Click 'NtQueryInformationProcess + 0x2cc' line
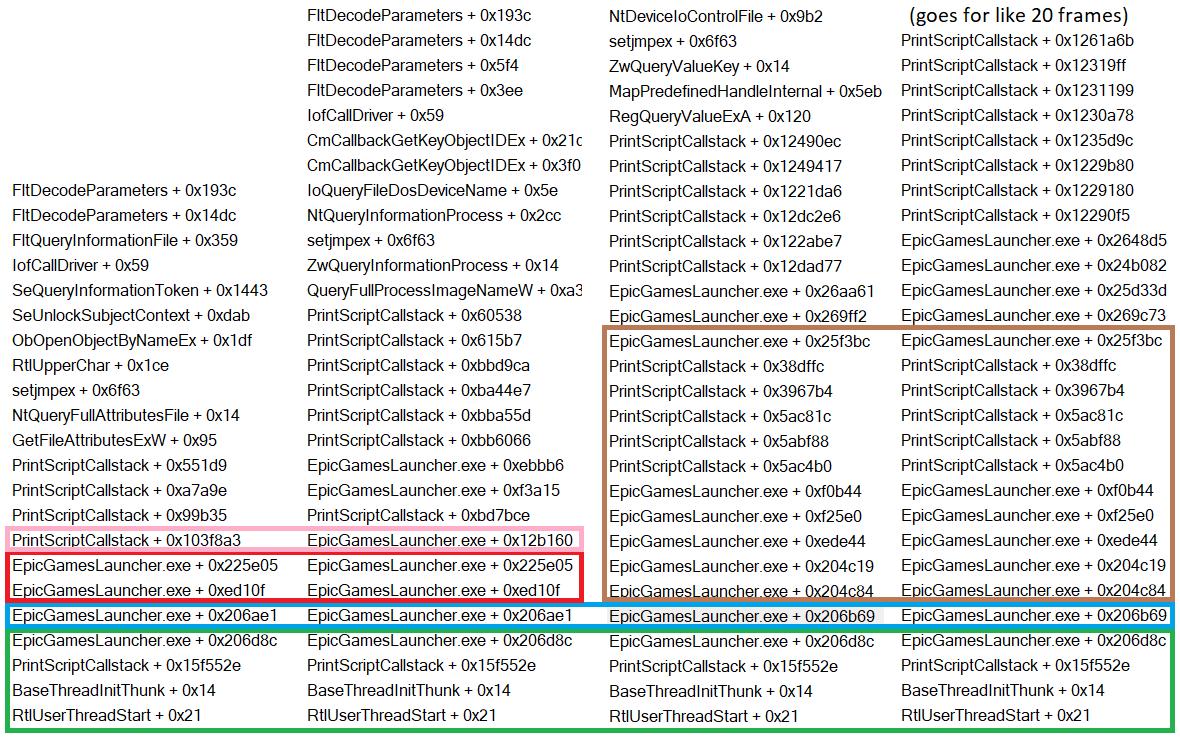Viewport: 1180px width, 737px height. (x=434, y=215)
